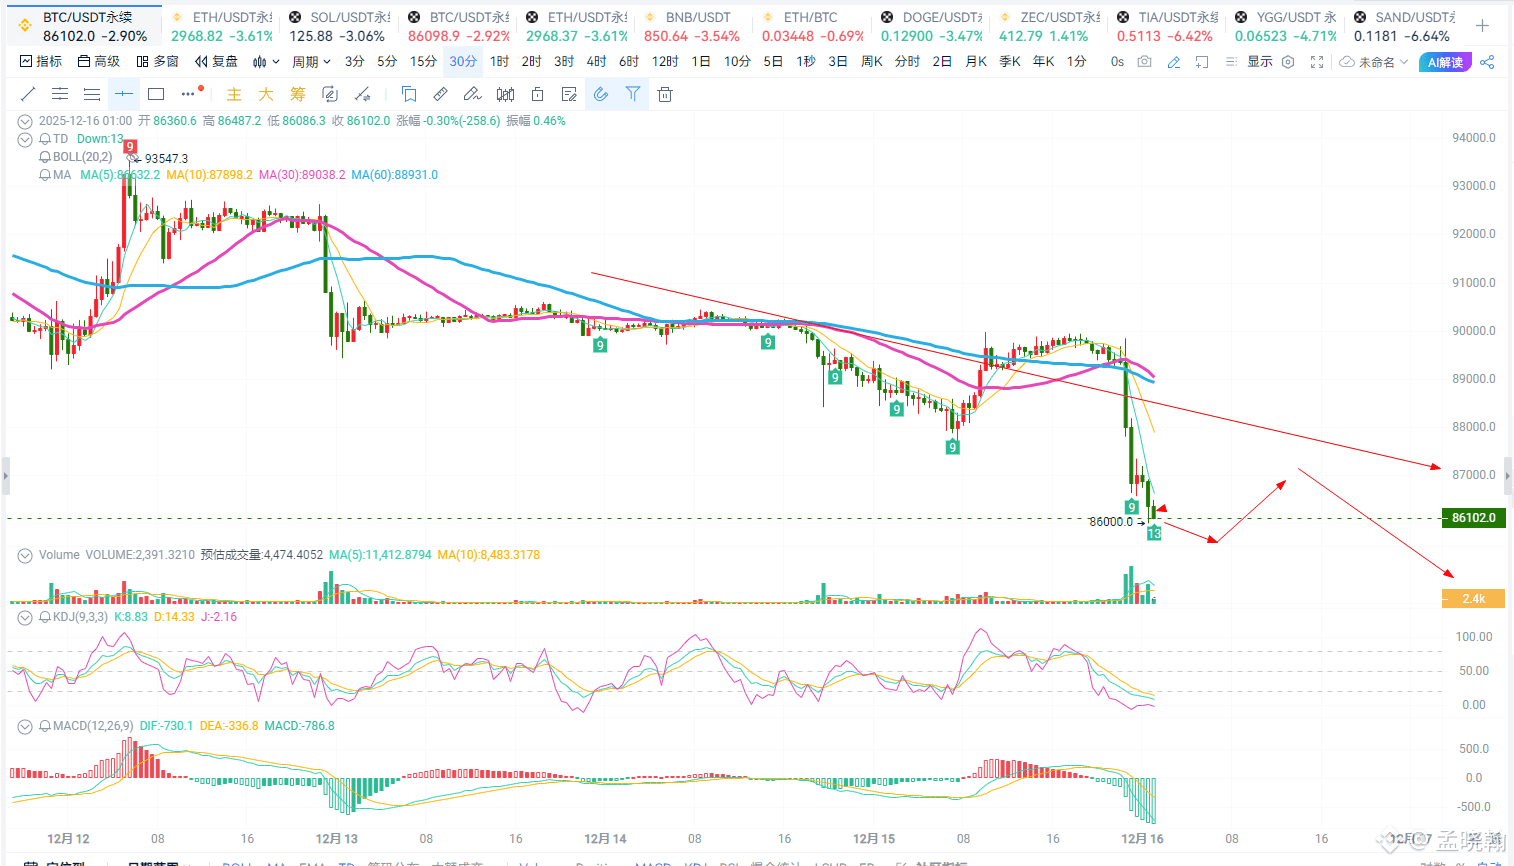This screenshot has height=866, width=1514.
Task: Switch to 1时 timeframe
Action: pyautogui.click(x=499, y=62)
